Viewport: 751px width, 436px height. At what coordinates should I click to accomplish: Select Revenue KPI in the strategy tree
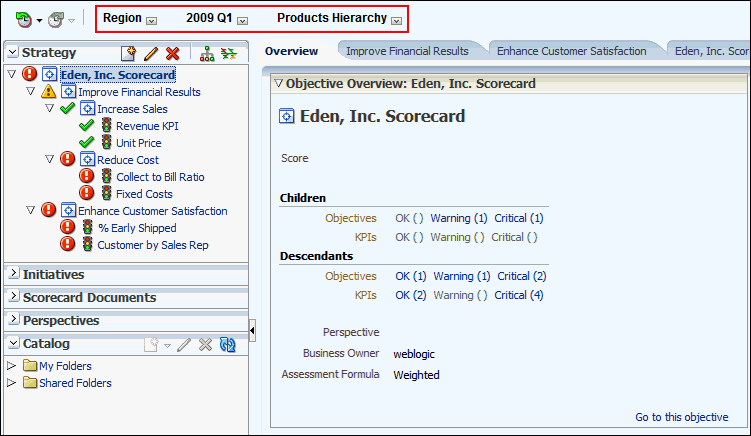tap(147, 126)
